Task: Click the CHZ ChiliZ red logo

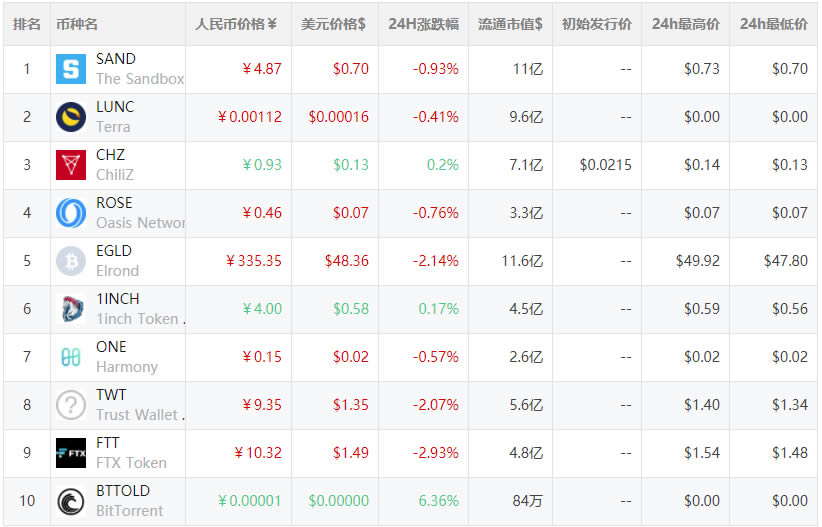Action: click(71, 165)
